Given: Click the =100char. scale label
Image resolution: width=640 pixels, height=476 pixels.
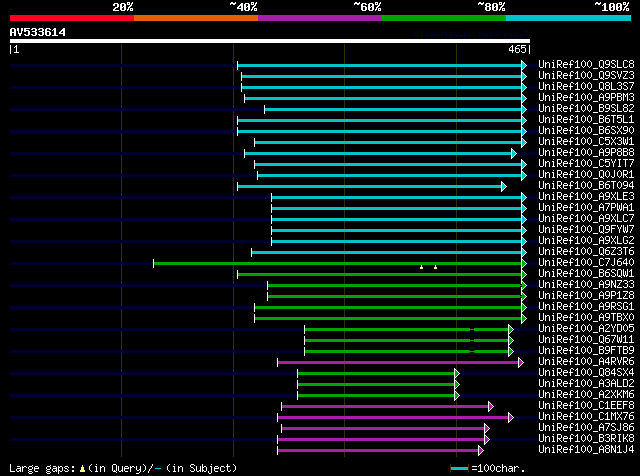Looking at the screenshot, I should (498, 468).
